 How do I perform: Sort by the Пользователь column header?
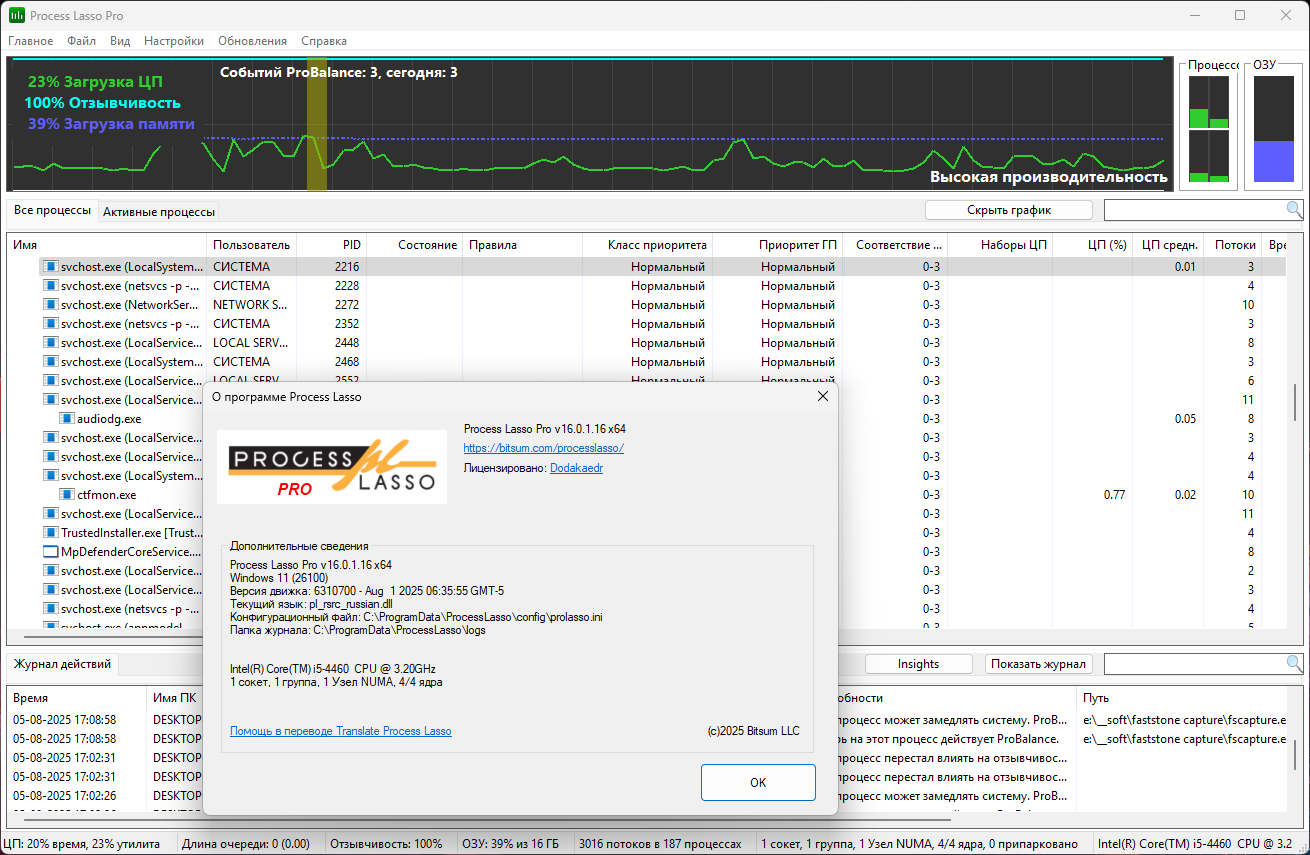click(x=252, y=245)
